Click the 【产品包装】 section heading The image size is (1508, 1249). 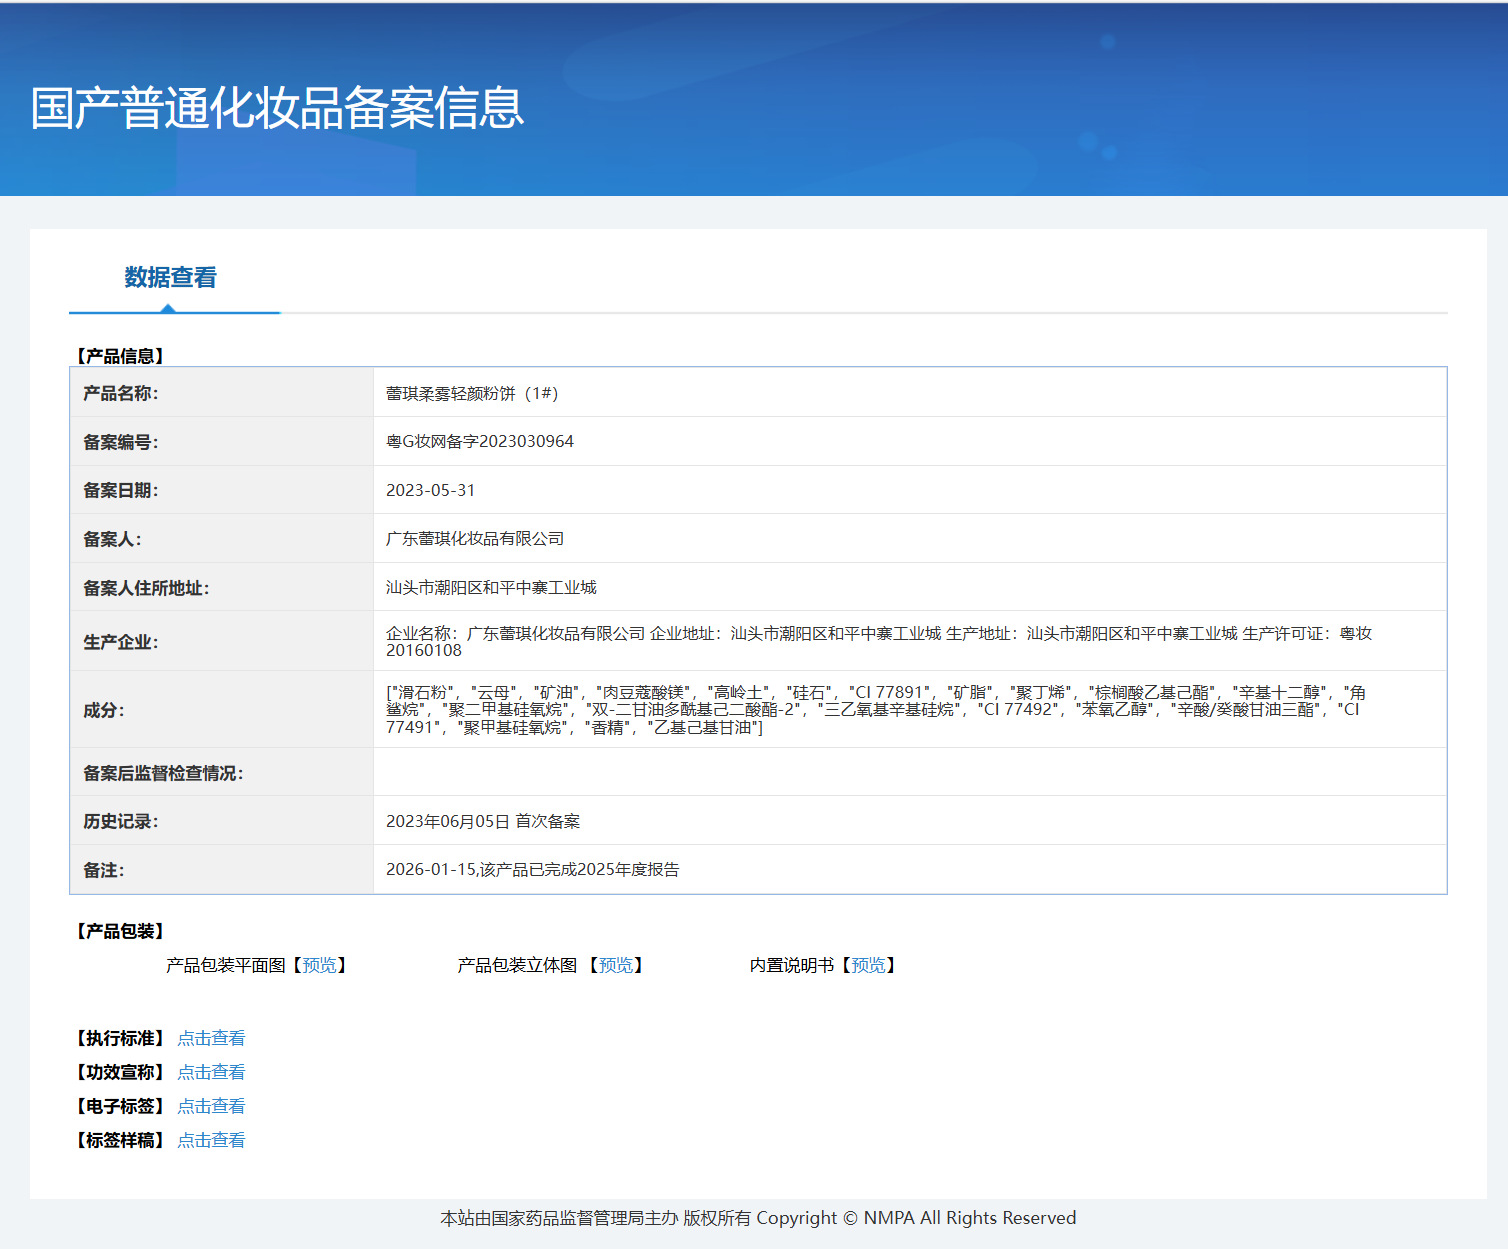121,931
